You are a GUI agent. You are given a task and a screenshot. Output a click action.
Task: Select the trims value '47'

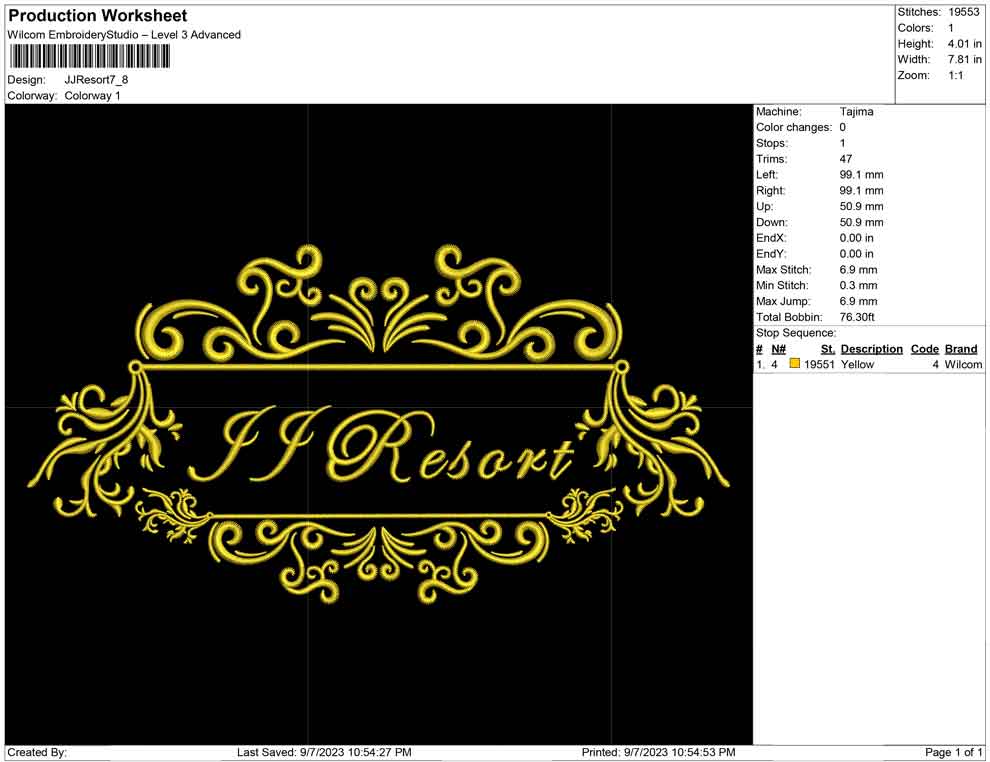(845, 159)
